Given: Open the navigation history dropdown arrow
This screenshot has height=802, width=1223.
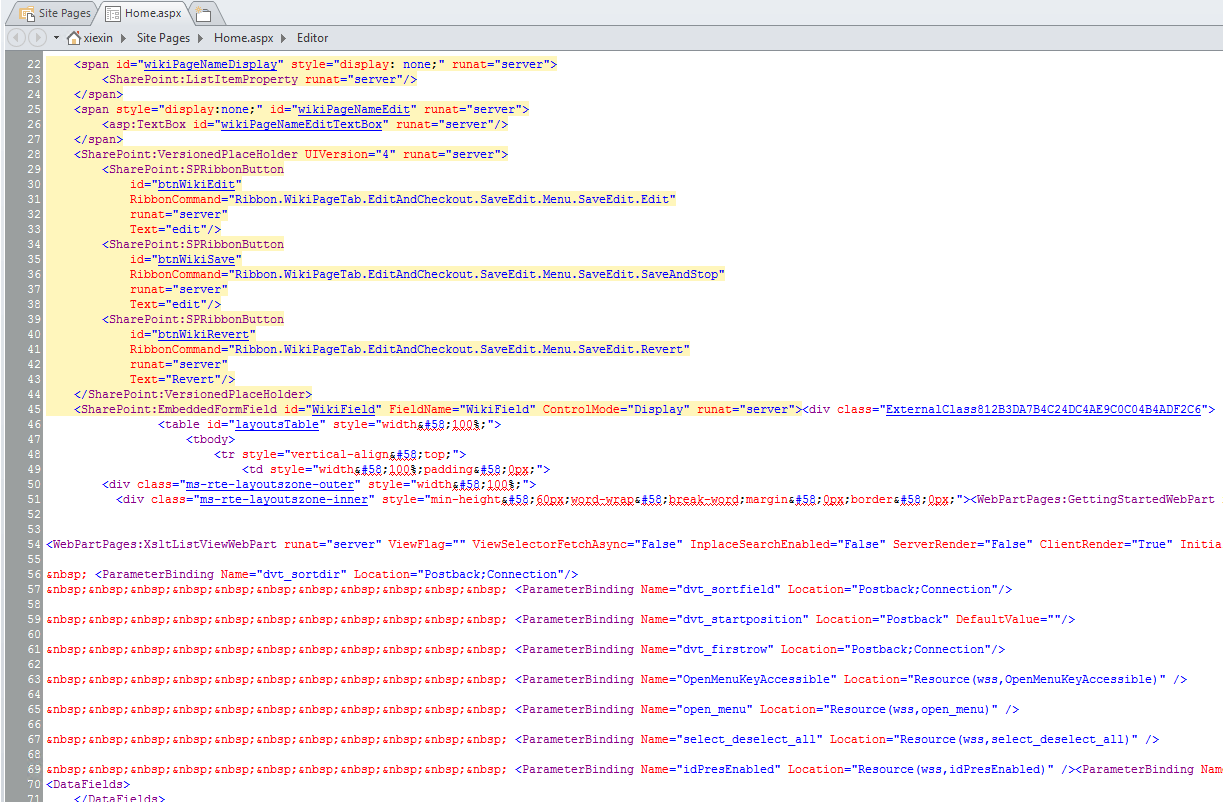Looking at the screenshot, I should (57, 38).
